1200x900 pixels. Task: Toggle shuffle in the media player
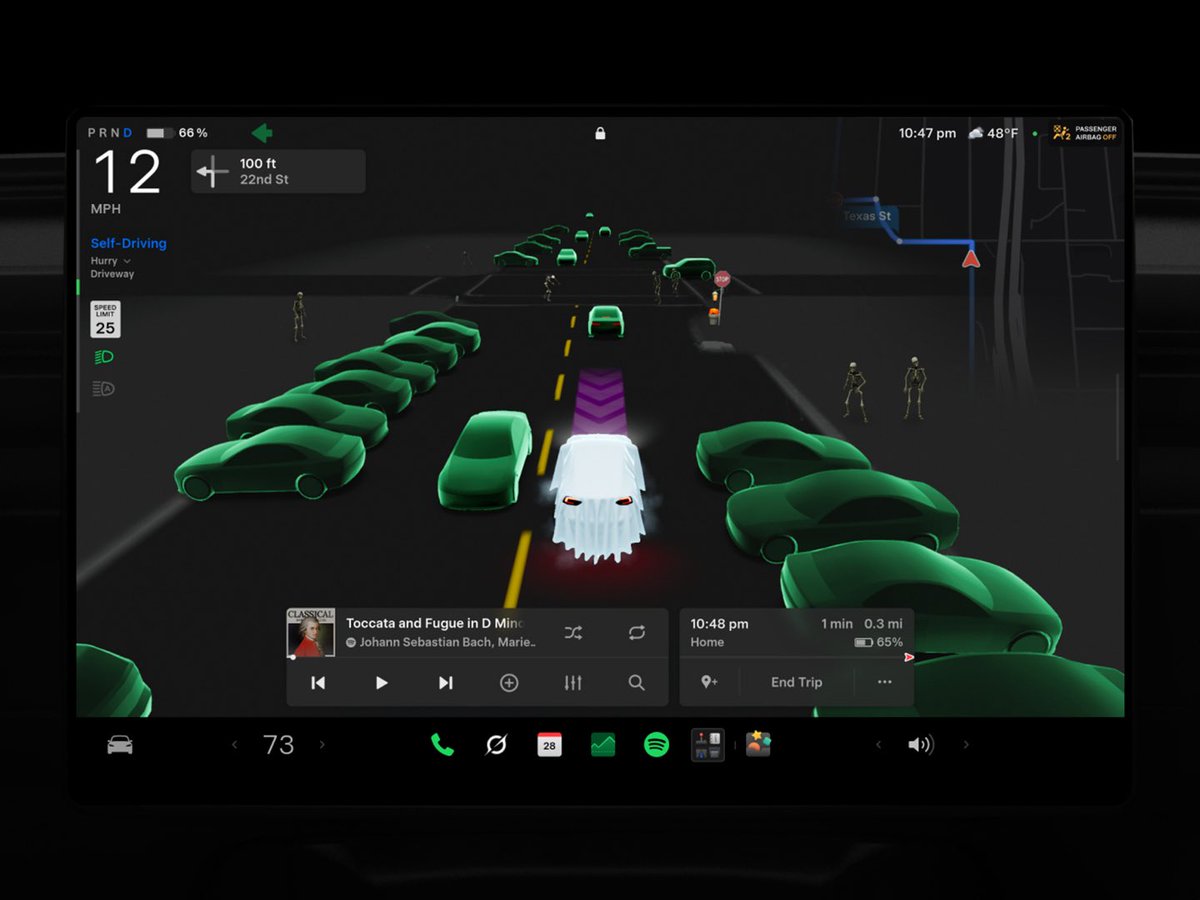[573, 633]
